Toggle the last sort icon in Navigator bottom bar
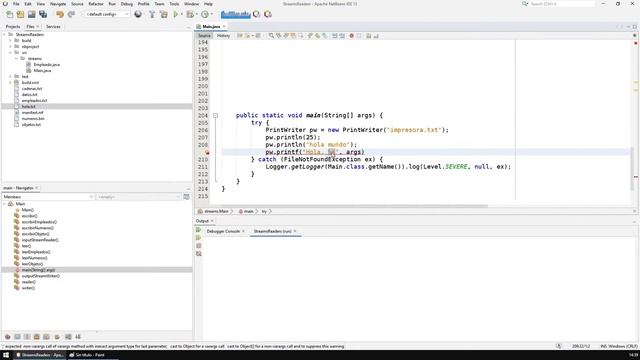 tap(78, 337)
